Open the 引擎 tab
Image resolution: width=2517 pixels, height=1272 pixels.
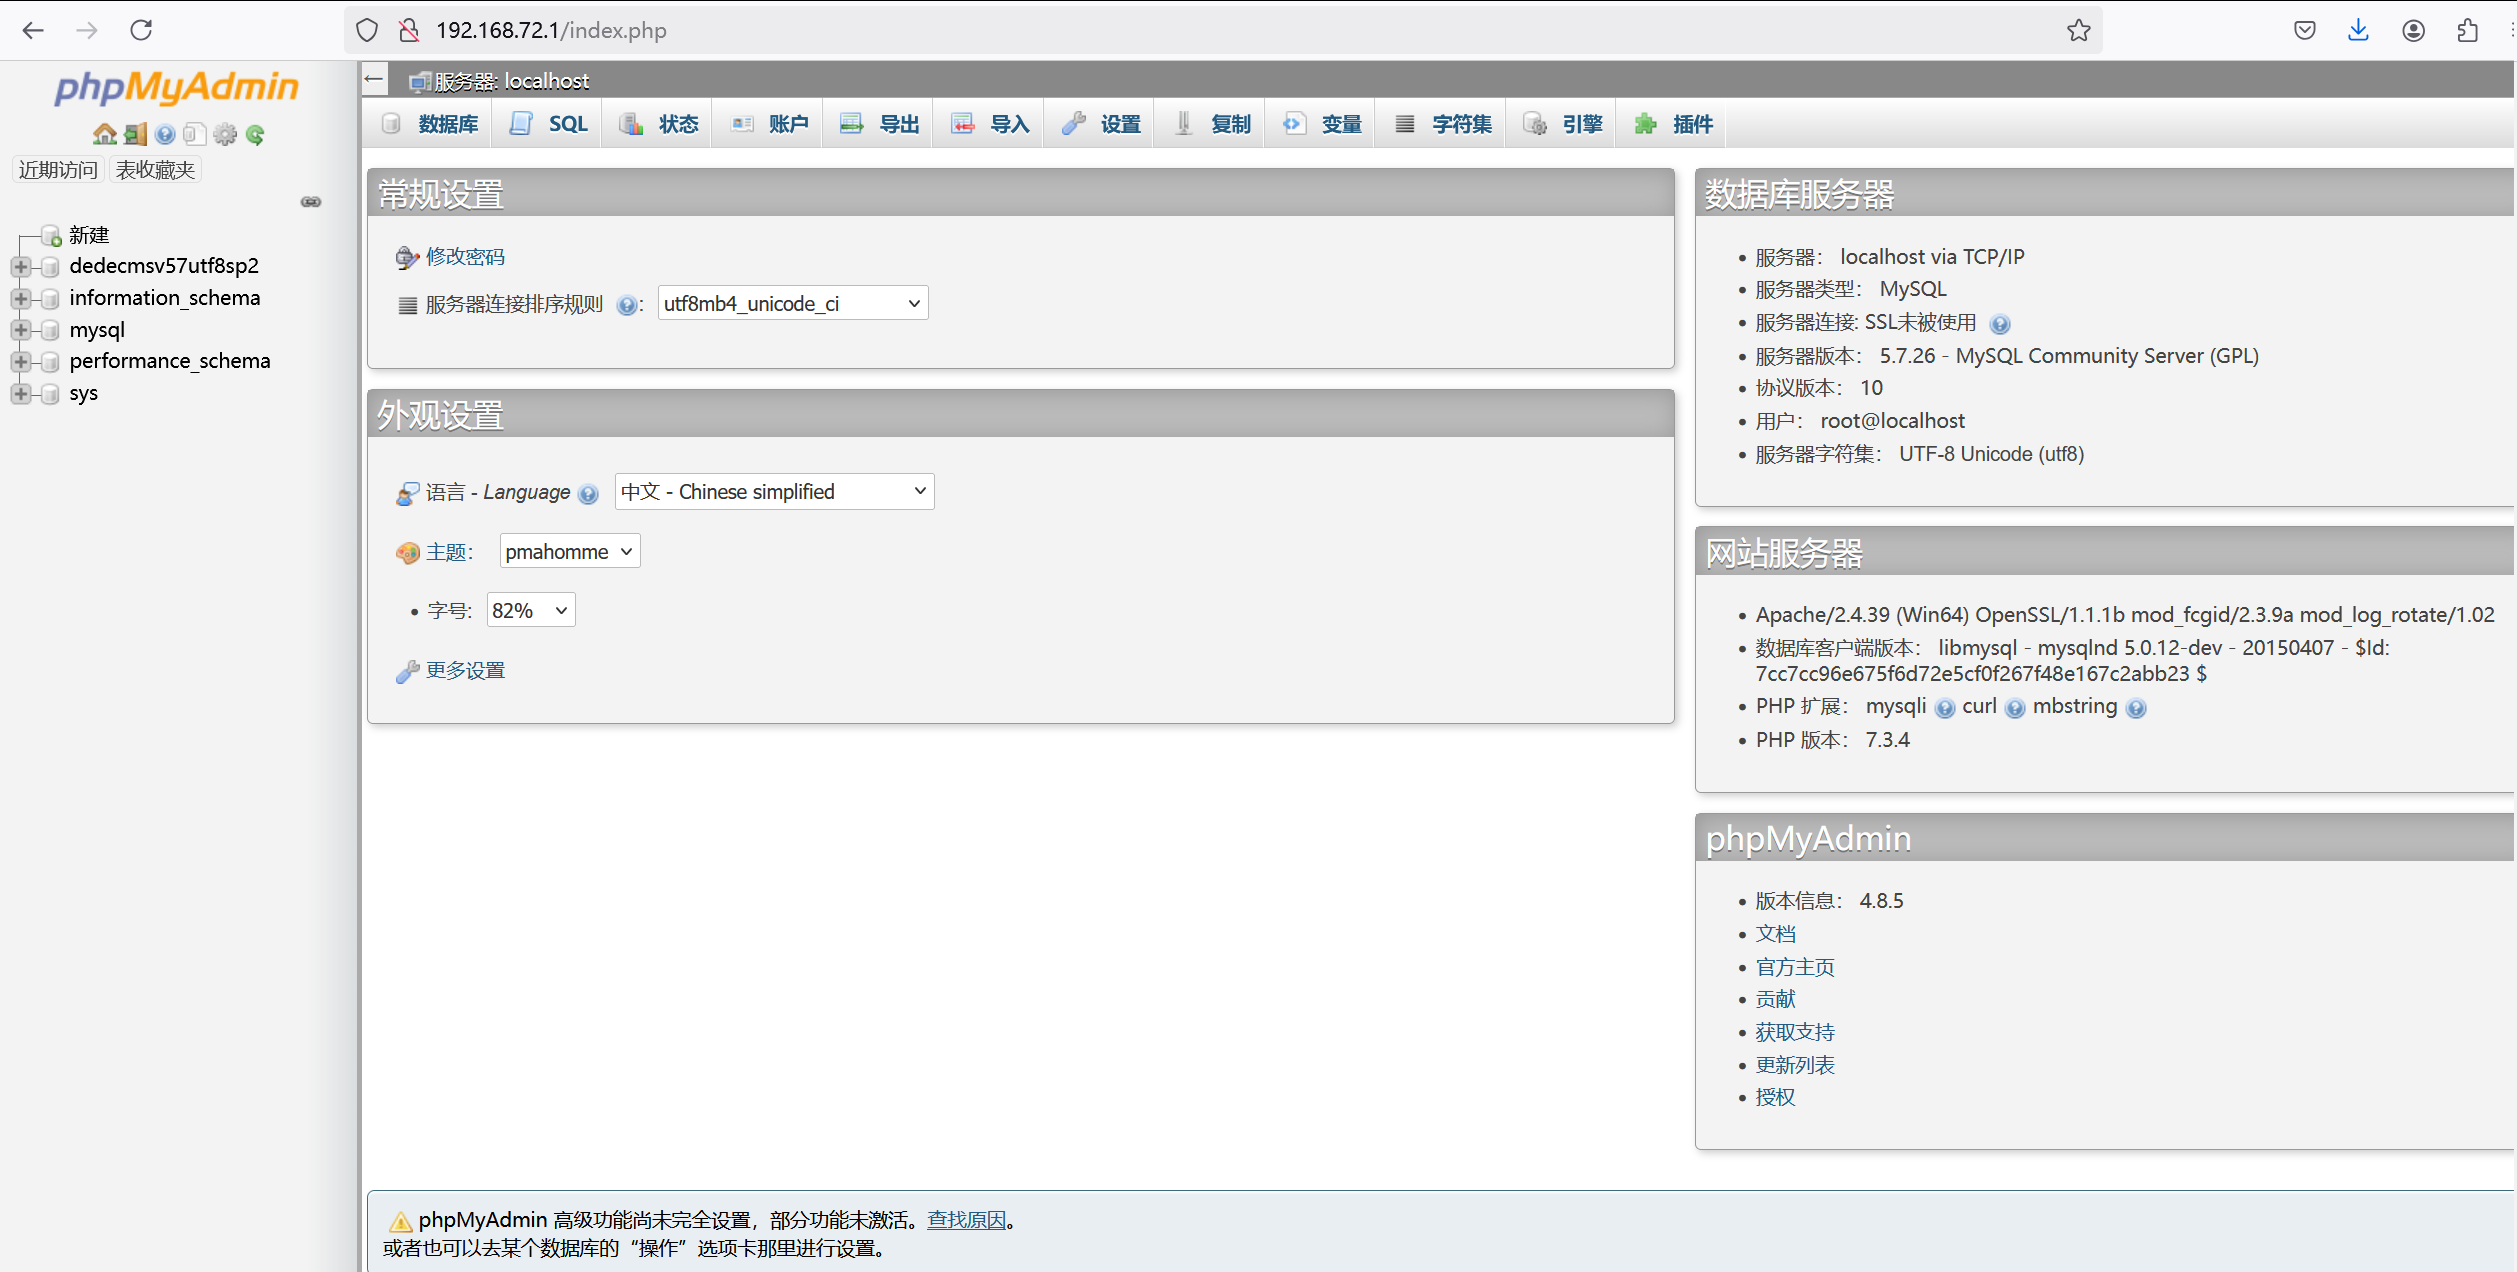[1563, 124]
